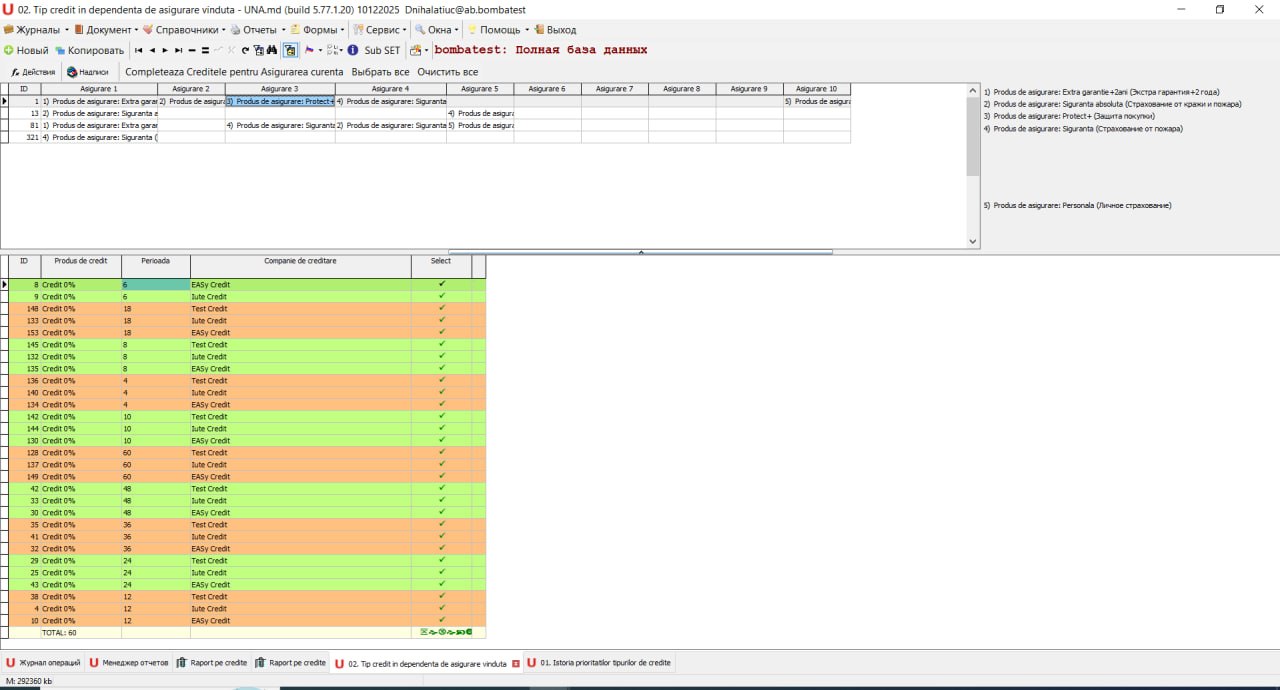Step to previous record arrow
1280x690 pixels.
point(152,50)
